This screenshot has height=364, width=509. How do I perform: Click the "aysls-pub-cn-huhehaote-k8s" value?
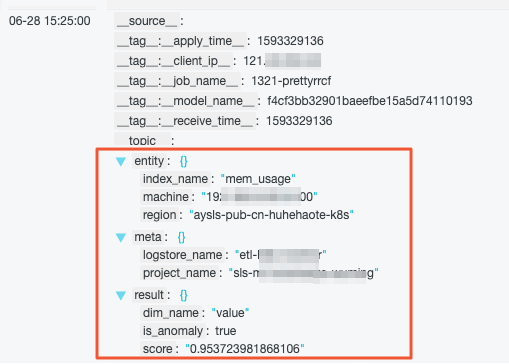pos(271,215)
